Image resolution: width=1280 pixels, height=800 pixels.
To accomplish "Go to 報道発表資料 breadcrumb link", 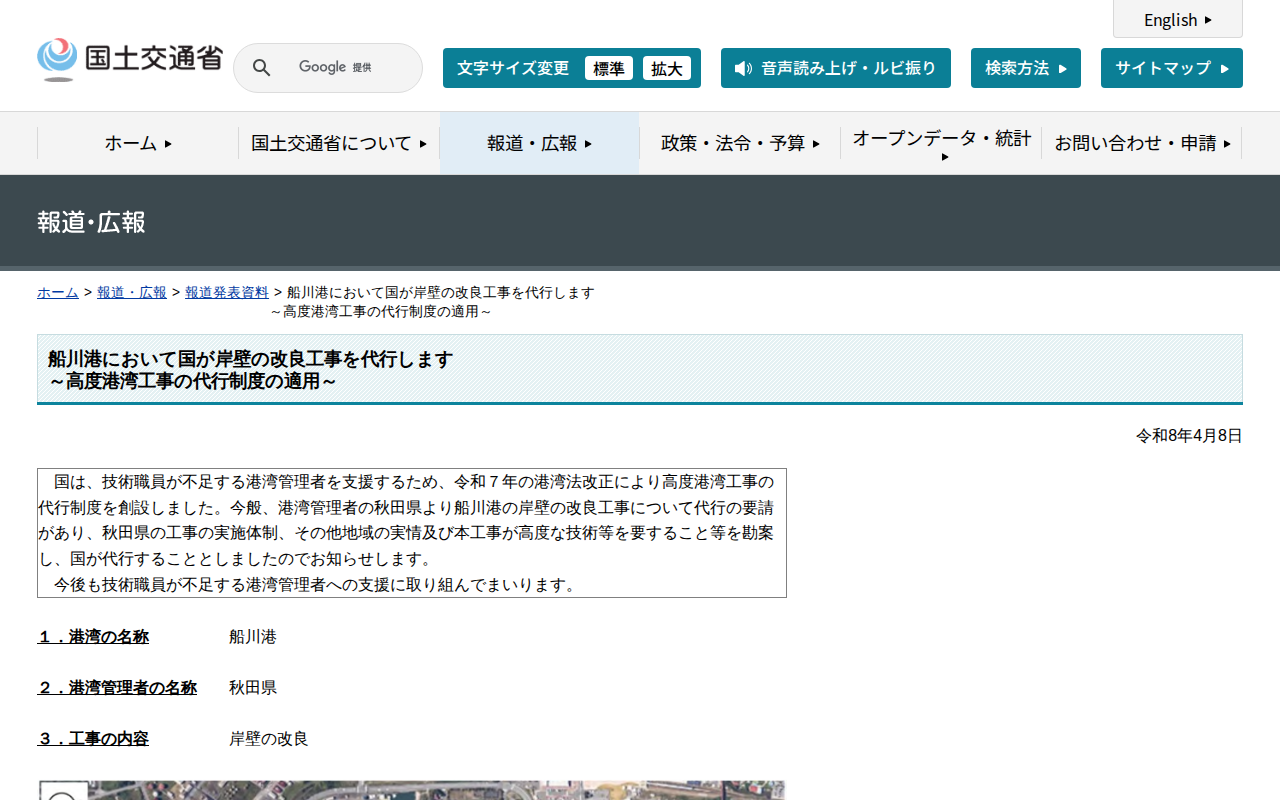I will 227,292.
